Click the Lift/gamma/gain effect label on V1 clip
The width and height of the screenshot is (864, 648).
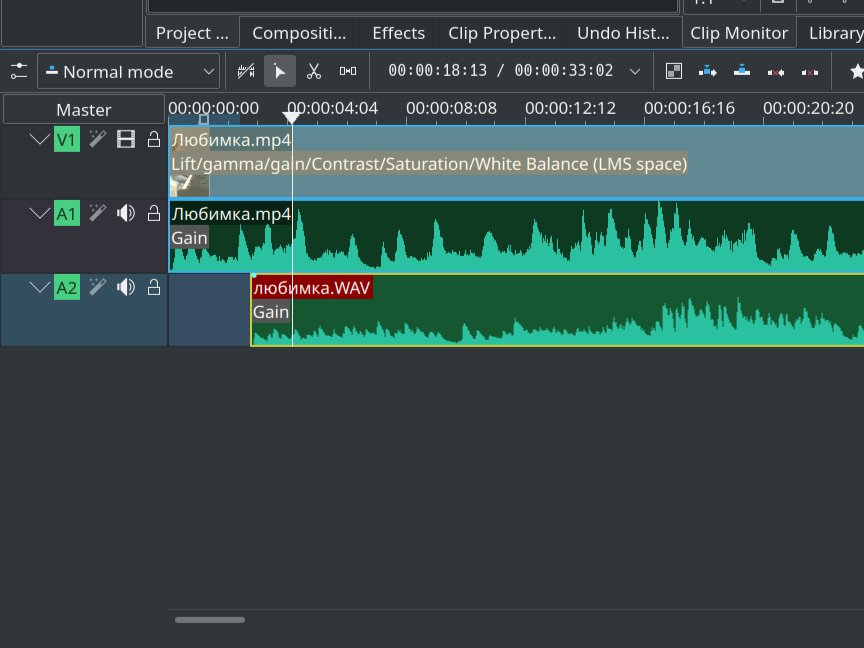click(429, 164)
